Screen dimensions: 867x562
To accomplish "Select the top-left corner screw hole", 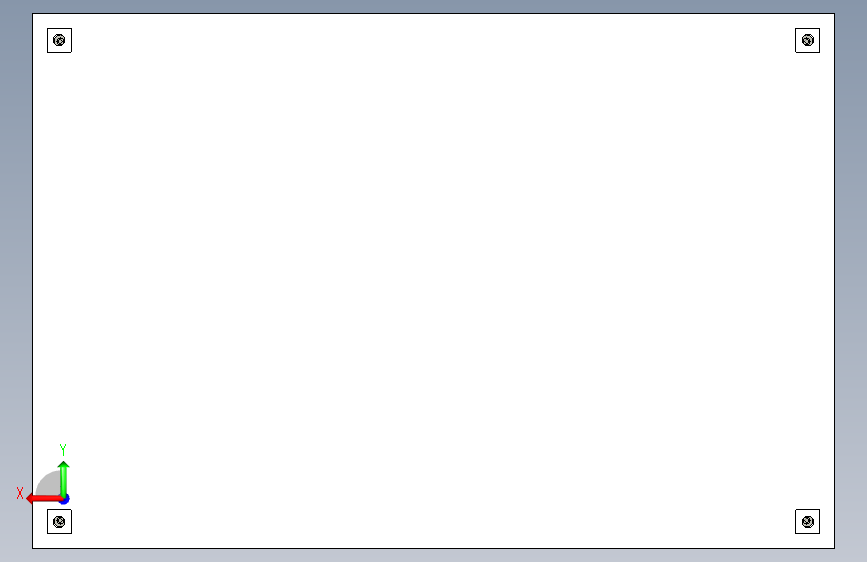I will (59, 40).
